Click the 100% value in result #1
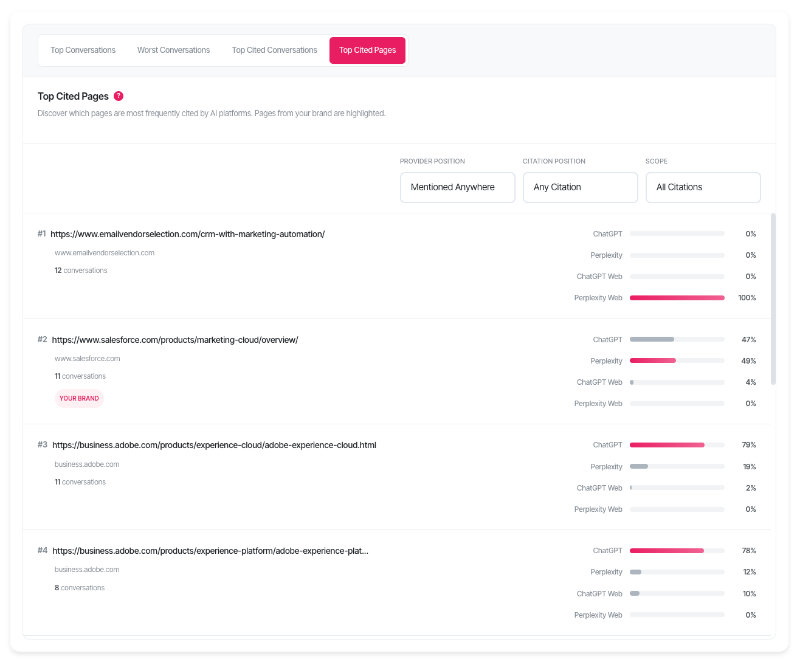800x662 pixels. point(747,298)
